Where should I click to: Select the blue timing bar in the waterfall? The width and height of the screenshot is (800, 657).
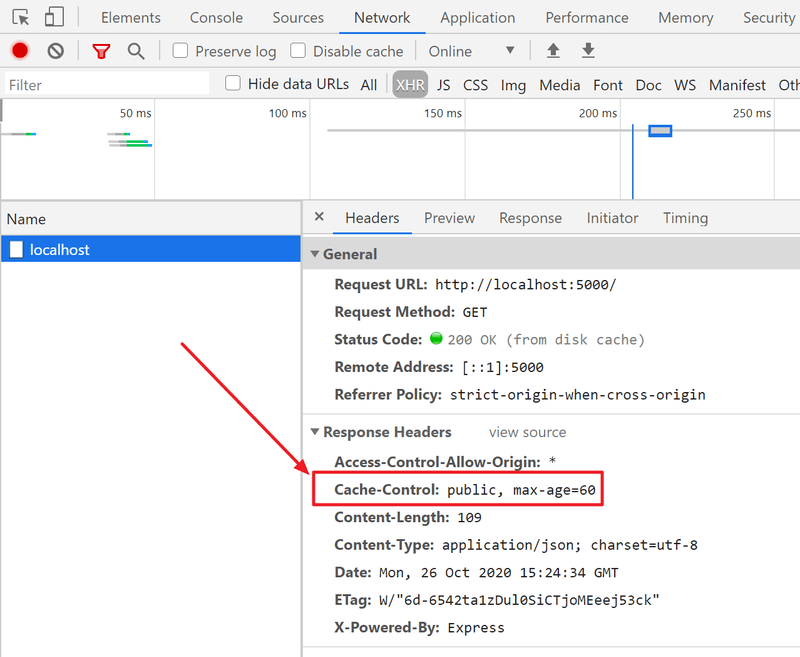[658, 130]
